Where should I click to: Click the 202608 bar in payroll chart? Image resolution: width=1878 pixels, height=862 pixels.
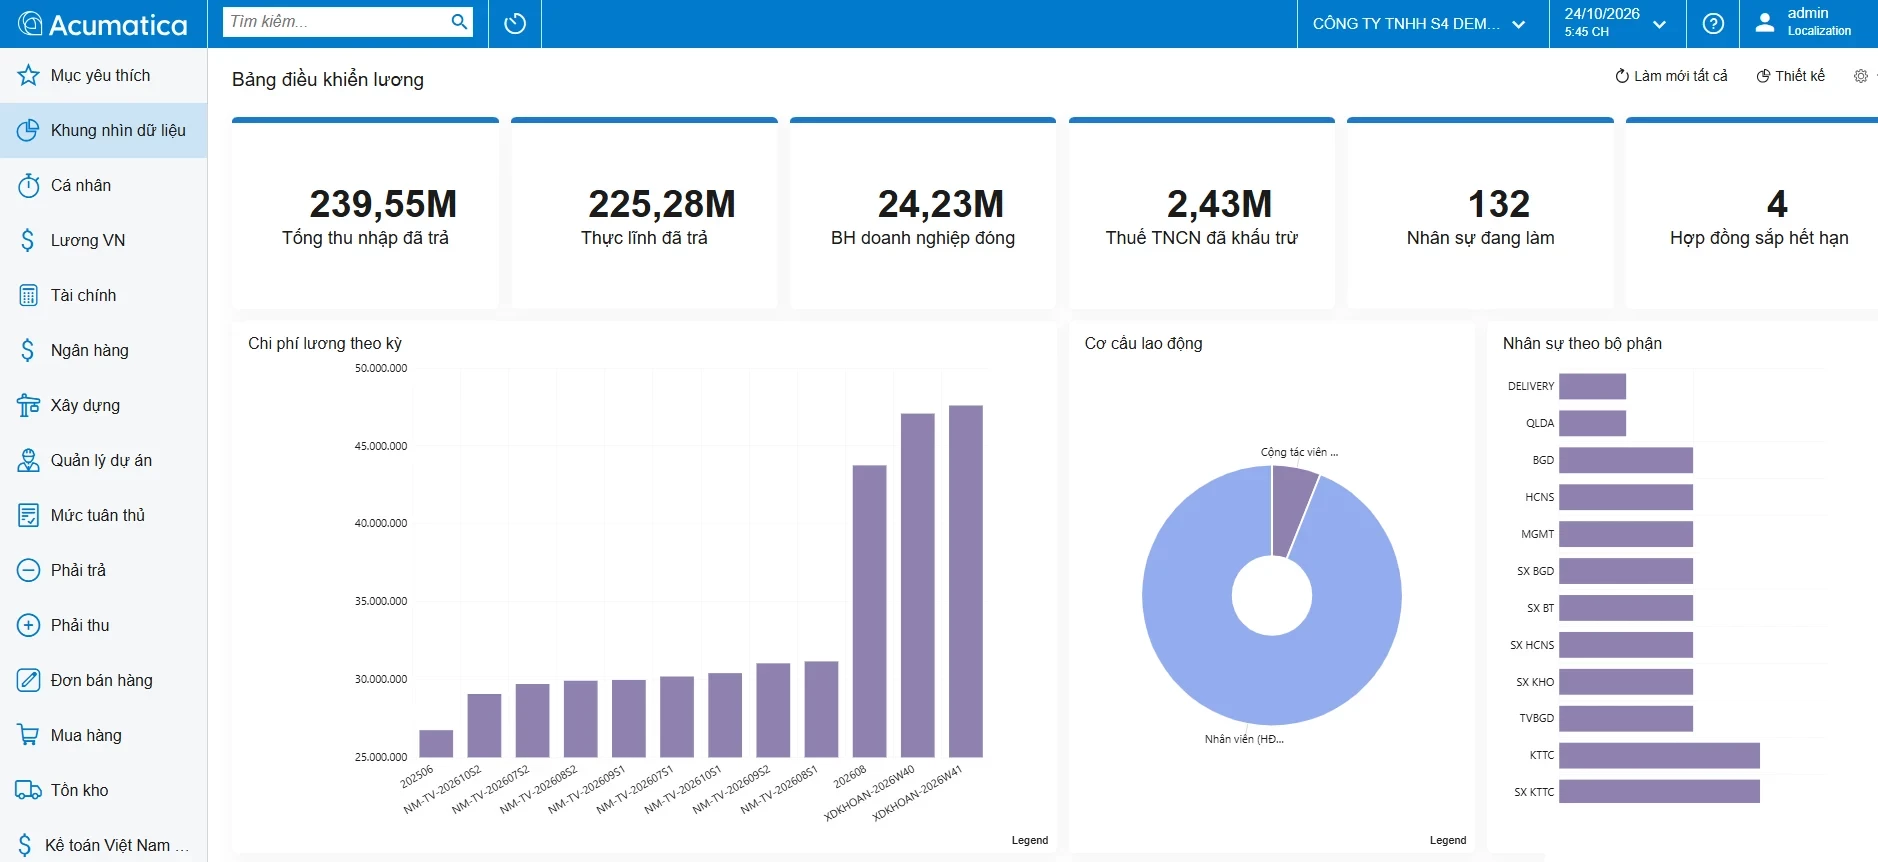[x=869, y=611]
